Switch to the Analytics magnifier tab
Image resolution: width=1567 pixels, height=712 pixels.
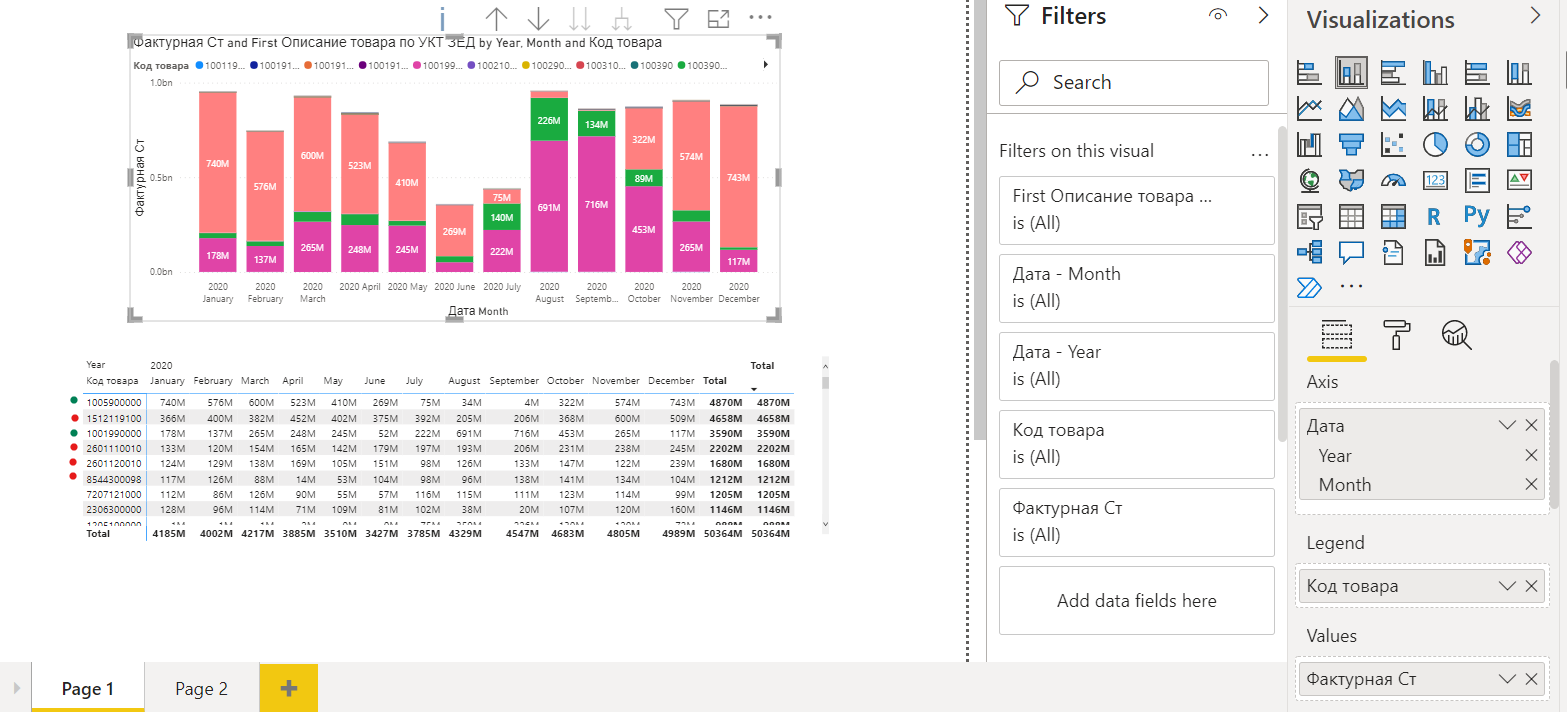pos(1457,334)
